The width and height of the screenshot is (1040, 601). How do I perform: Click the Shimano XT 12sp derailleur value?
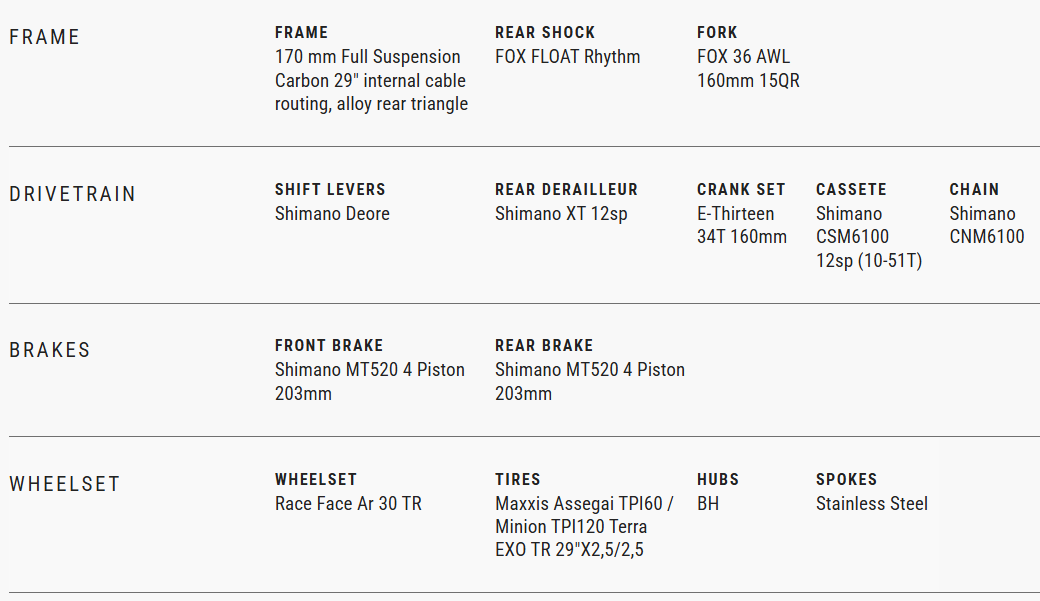(561, 214)
